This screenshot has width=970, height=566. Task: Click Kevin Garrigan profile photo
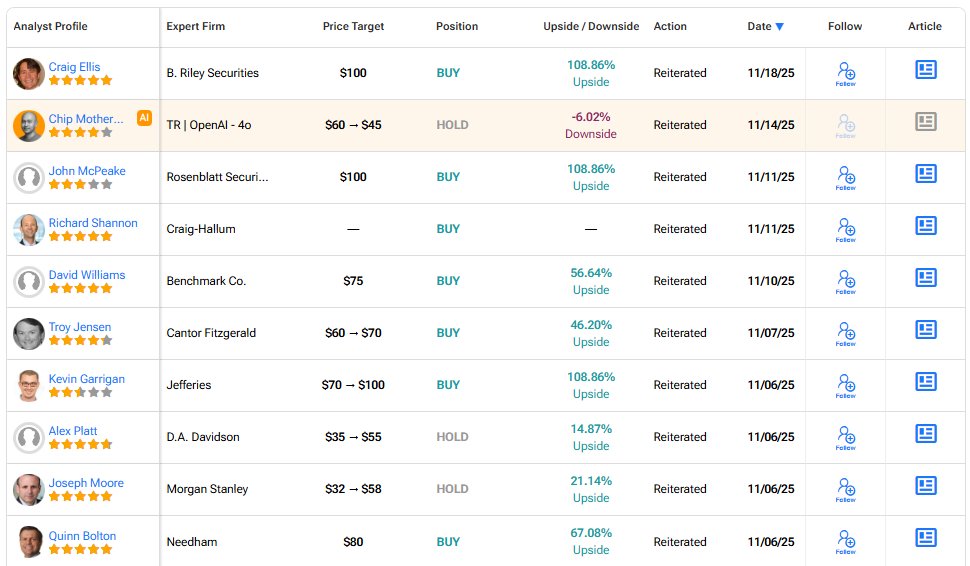point(28,385)
